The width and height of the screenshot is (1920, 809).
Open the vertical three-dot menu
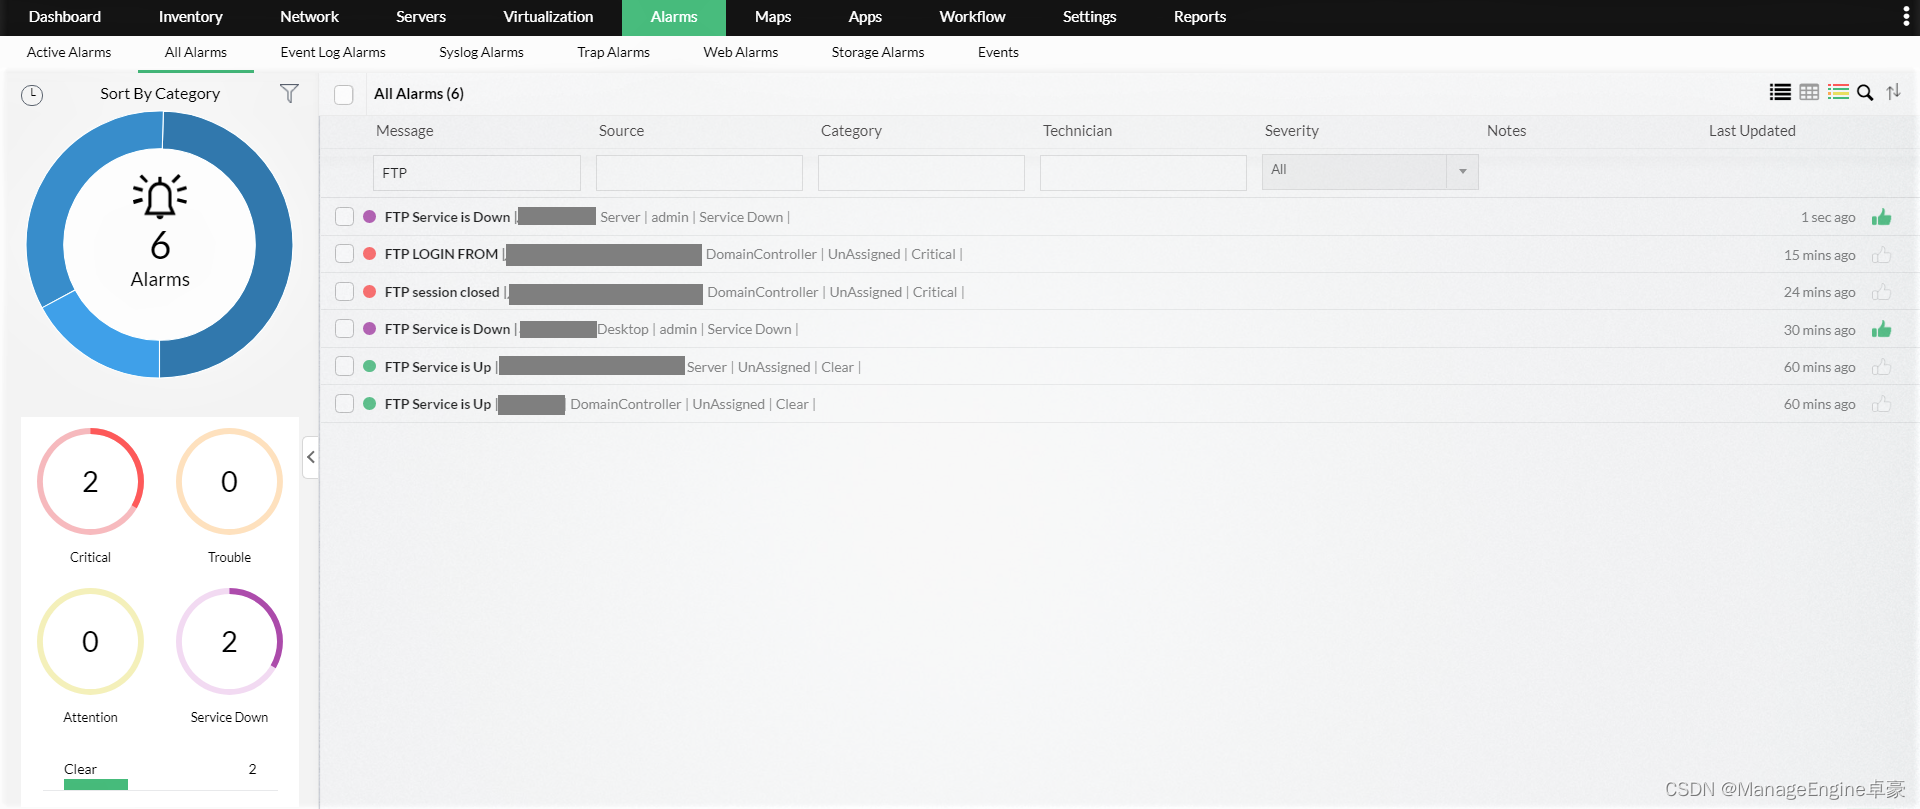click(x=1905, y=17)
